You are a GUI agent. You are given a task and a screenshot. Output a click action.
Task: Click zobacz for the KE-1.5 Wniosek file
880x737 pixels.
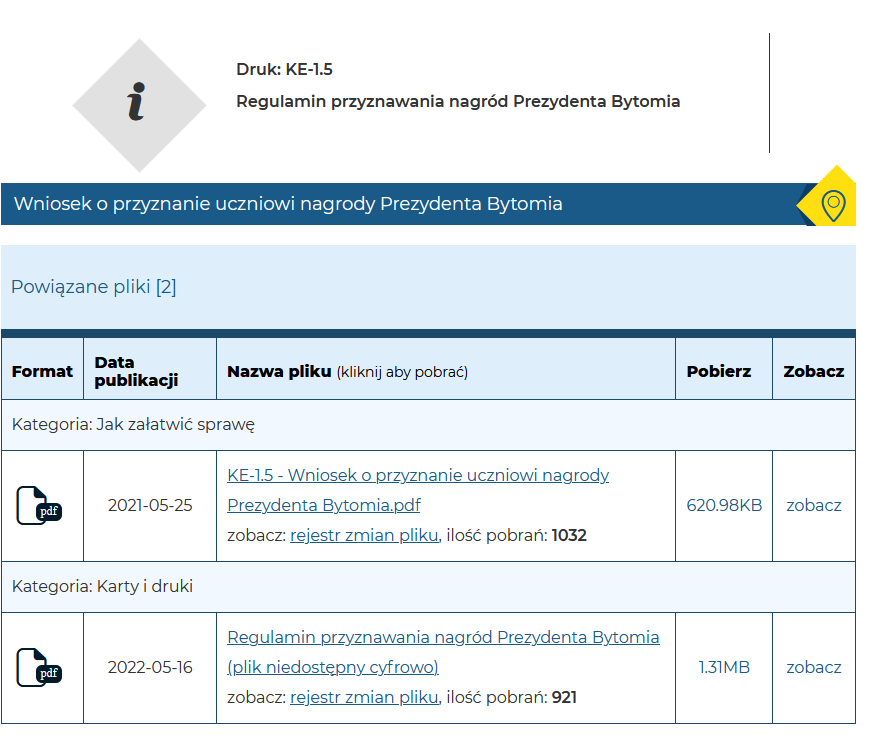(x=814, y=506)
